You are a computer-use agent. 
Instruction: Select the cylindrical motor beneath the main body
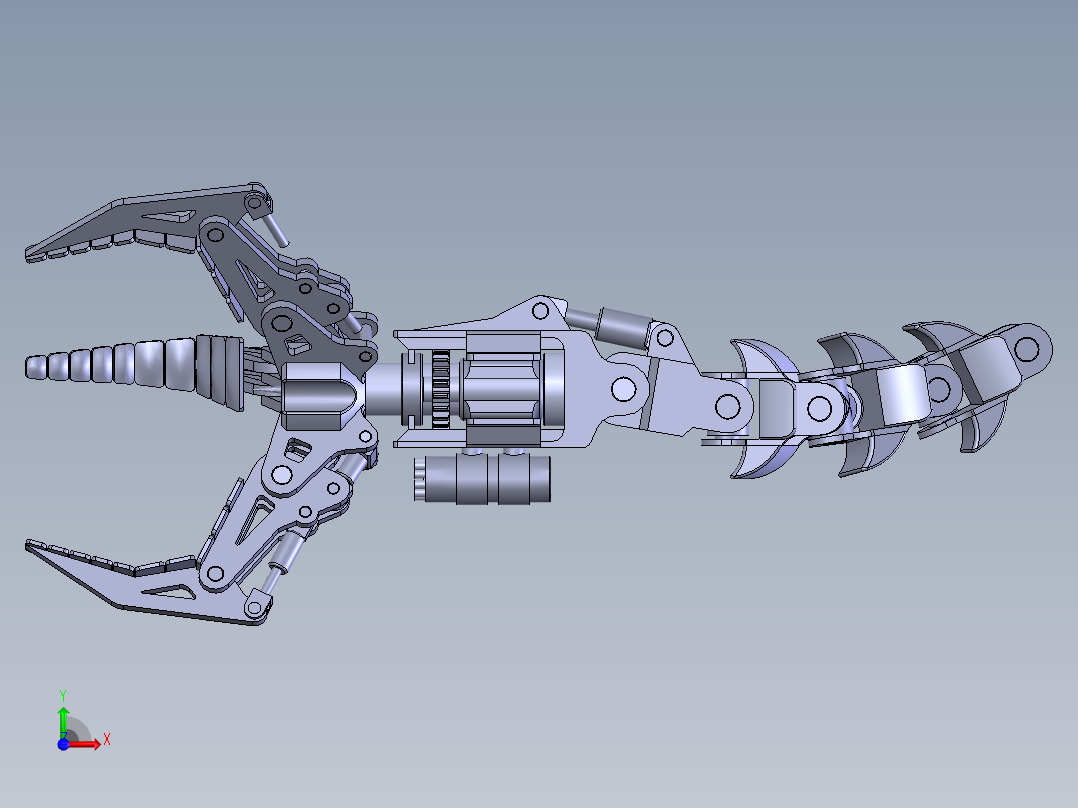pos(483,479)
